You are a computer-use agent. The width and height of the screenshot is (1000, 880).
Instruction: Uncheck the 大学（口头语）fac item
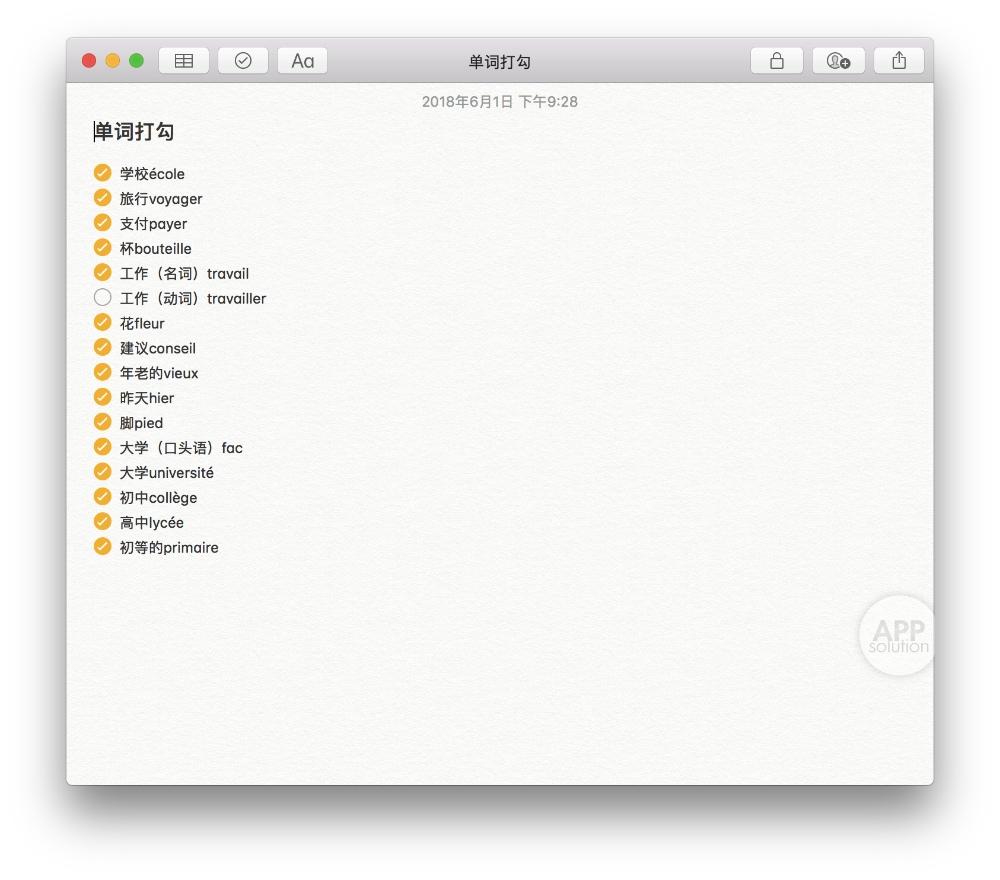click(x=103, y=446)
